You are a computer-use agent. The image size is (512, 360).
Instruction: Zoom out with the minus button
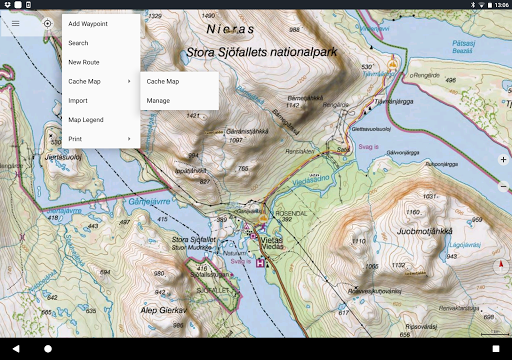click(503, 186)
